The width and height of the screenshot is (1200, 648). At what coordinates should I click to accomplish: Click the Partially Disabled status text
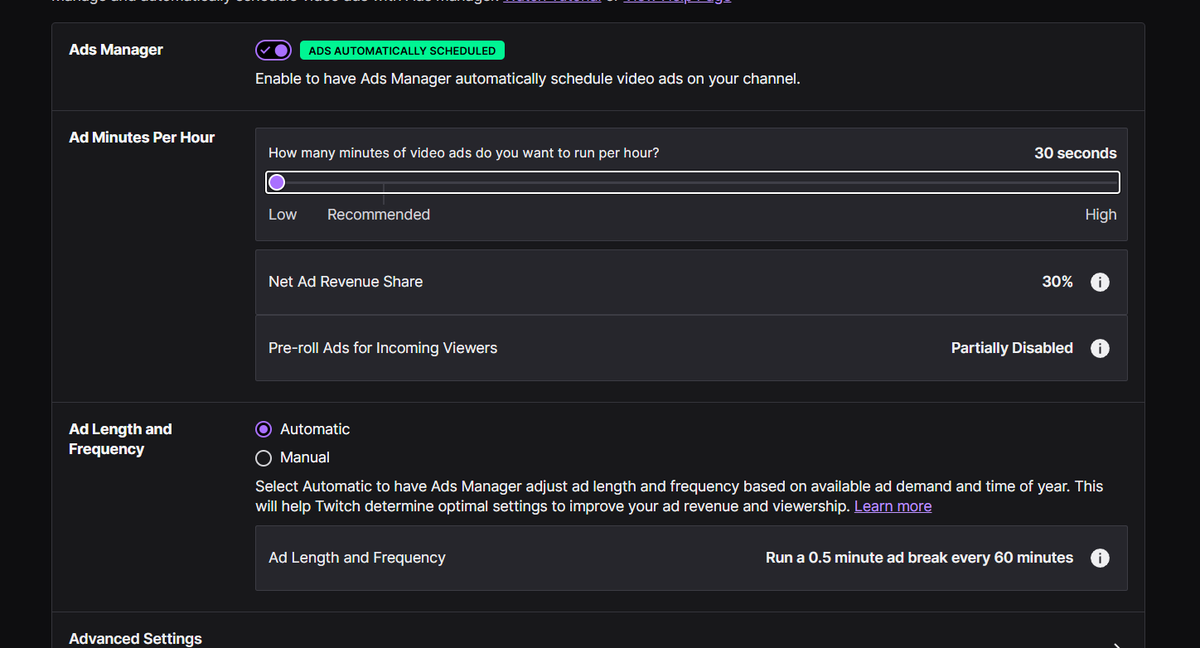point(1012,348)
